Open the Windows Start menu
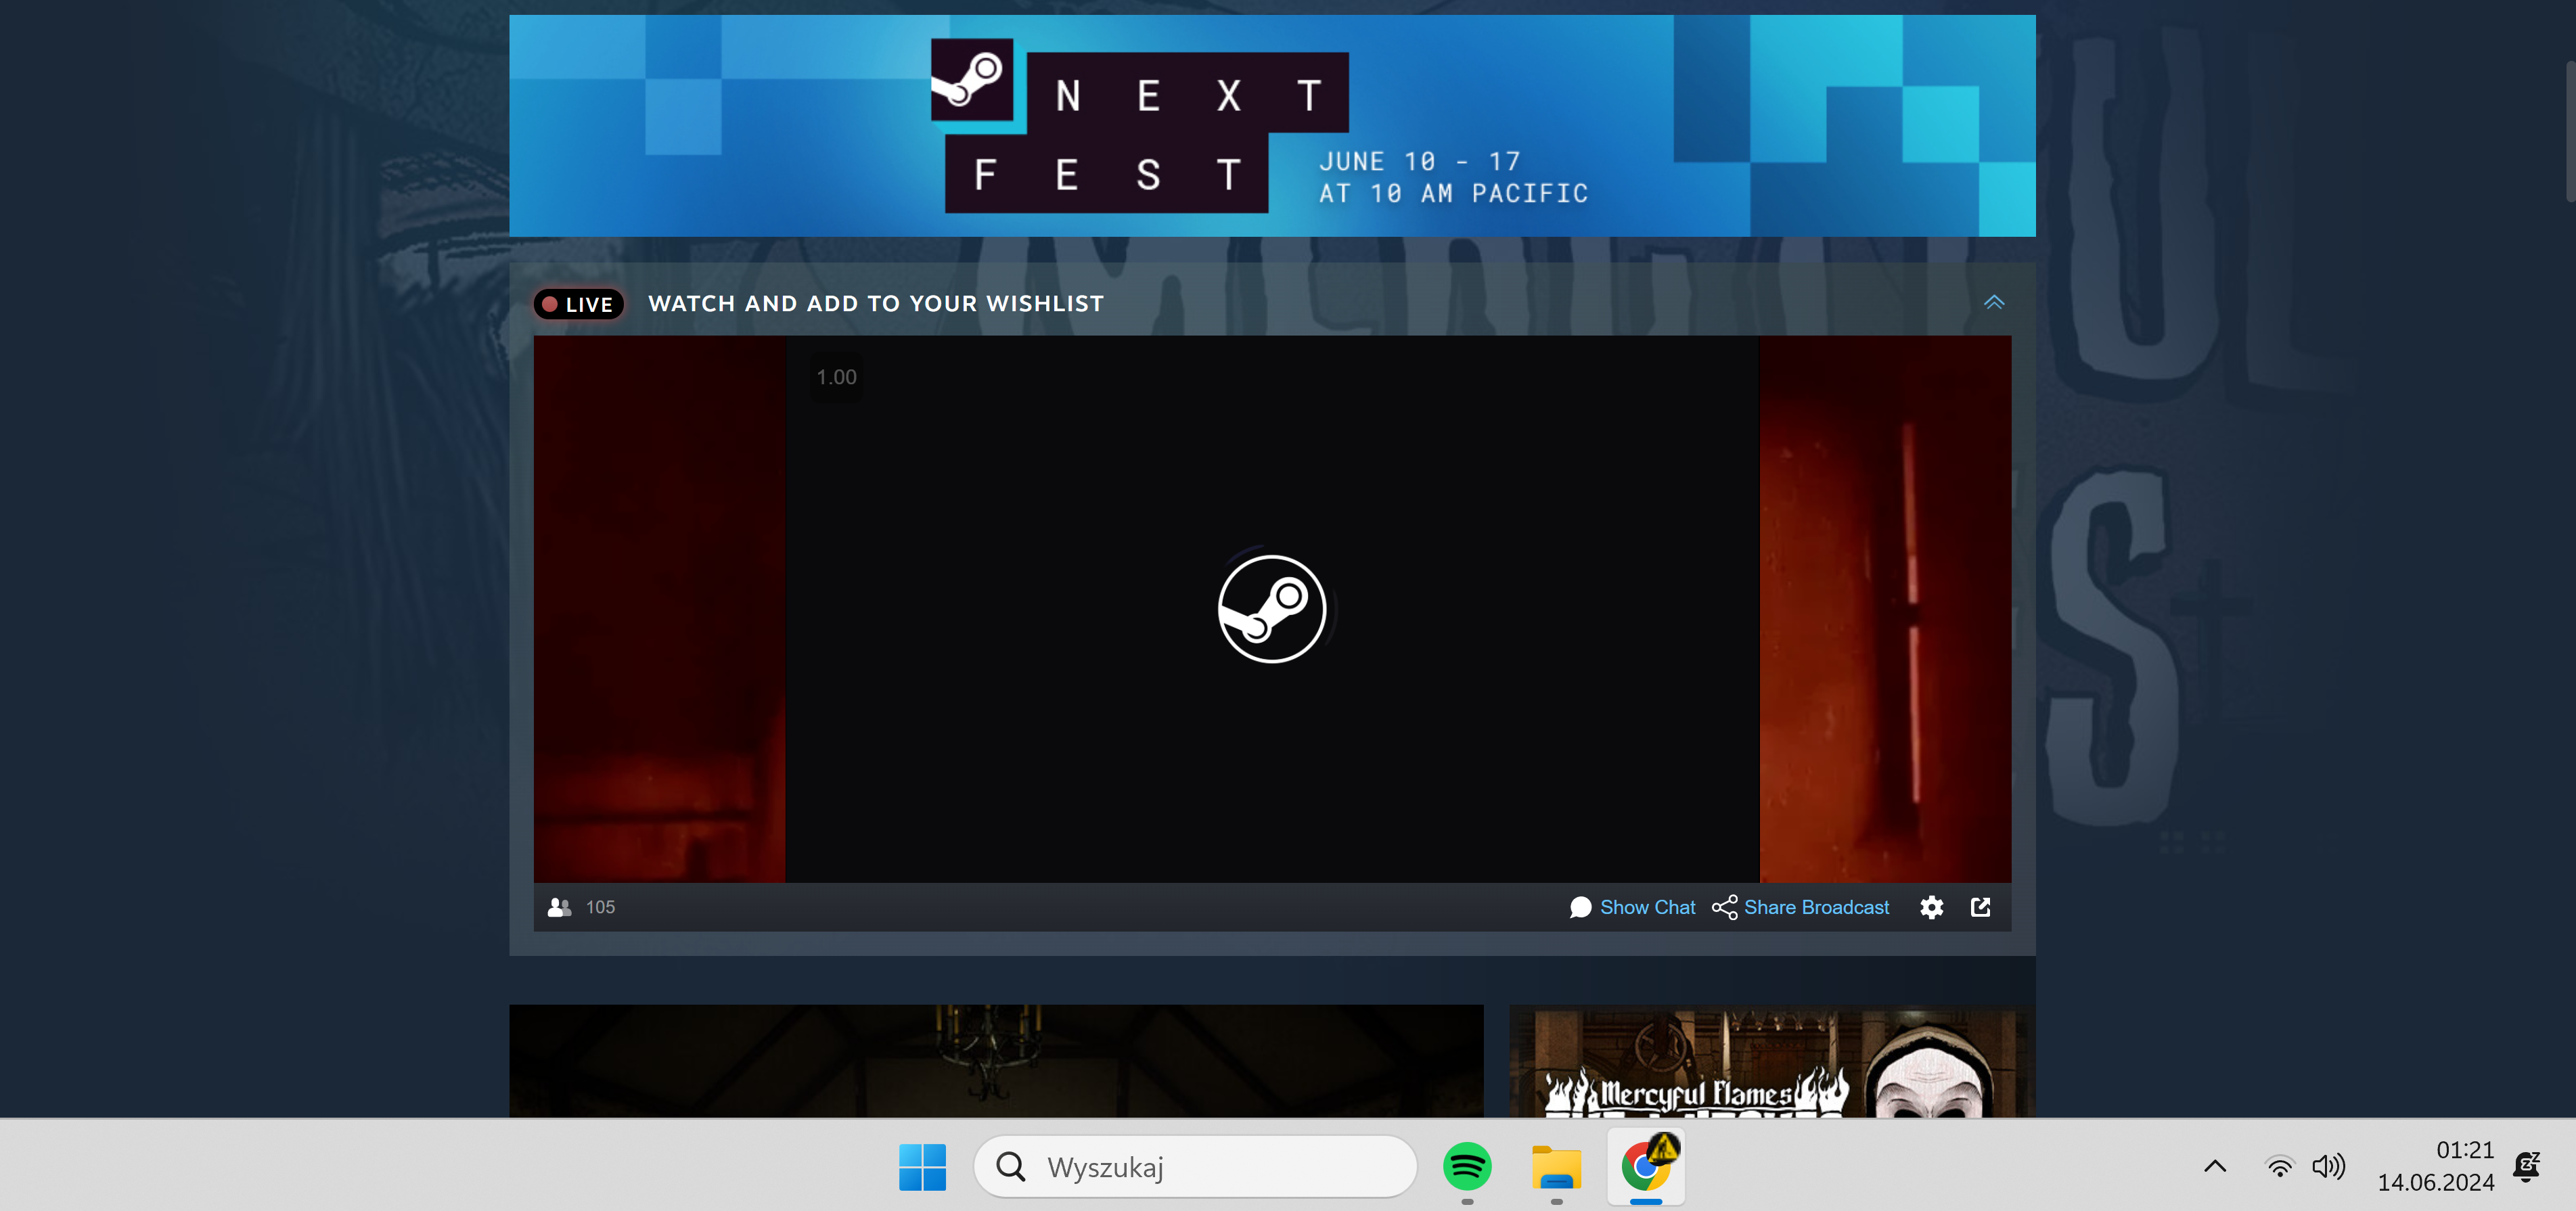Image resolution: width=2576 pixels, height=1211 pixels. coord(922,1166)
